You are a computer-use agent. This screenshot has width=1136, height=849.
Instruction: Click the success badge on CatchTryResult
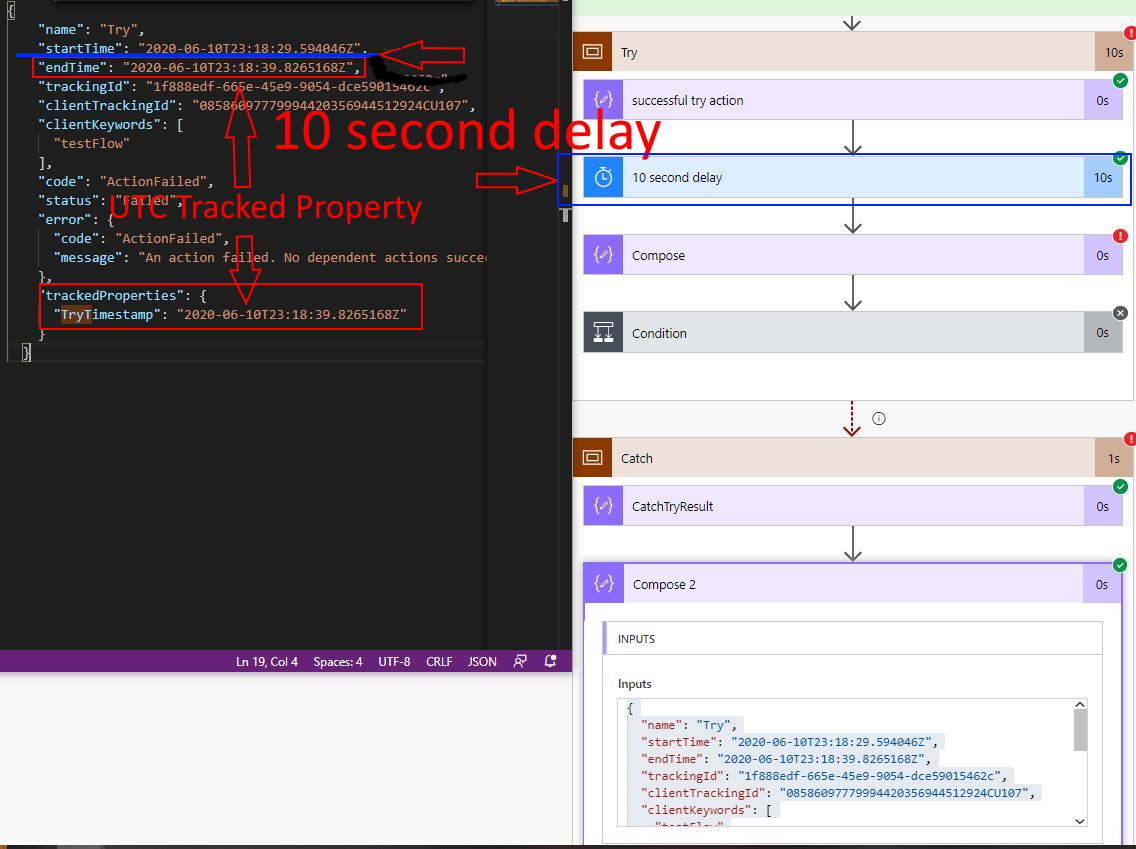(x=1120, y=486)
